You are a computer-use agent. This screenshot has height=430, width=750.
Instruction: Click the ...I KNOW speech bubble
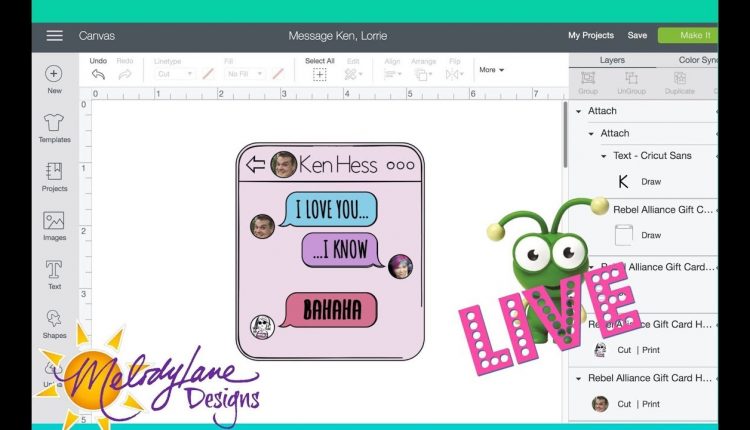click(x=342, y=250)
